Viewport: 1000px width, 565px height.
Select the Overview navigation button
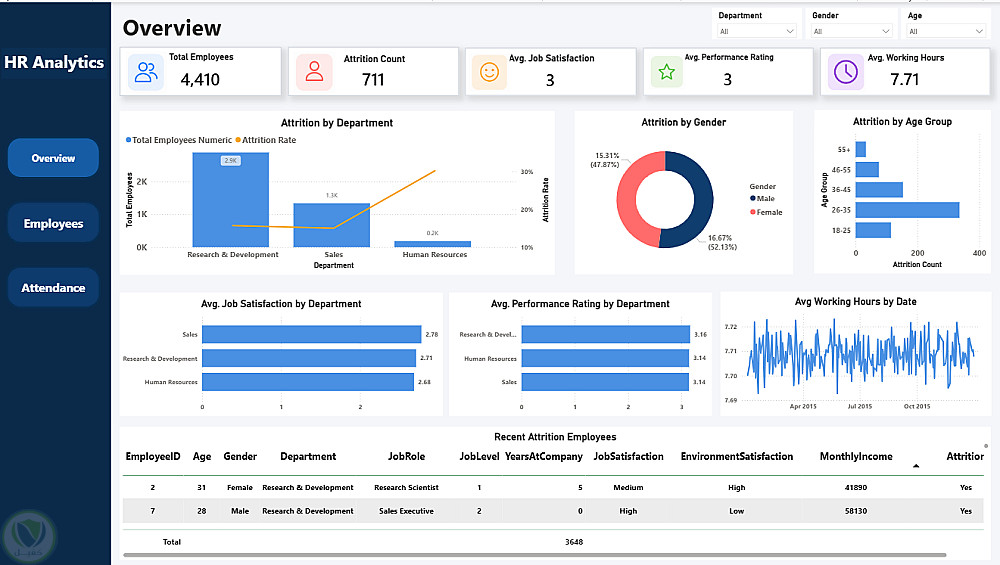click(53, 158)
